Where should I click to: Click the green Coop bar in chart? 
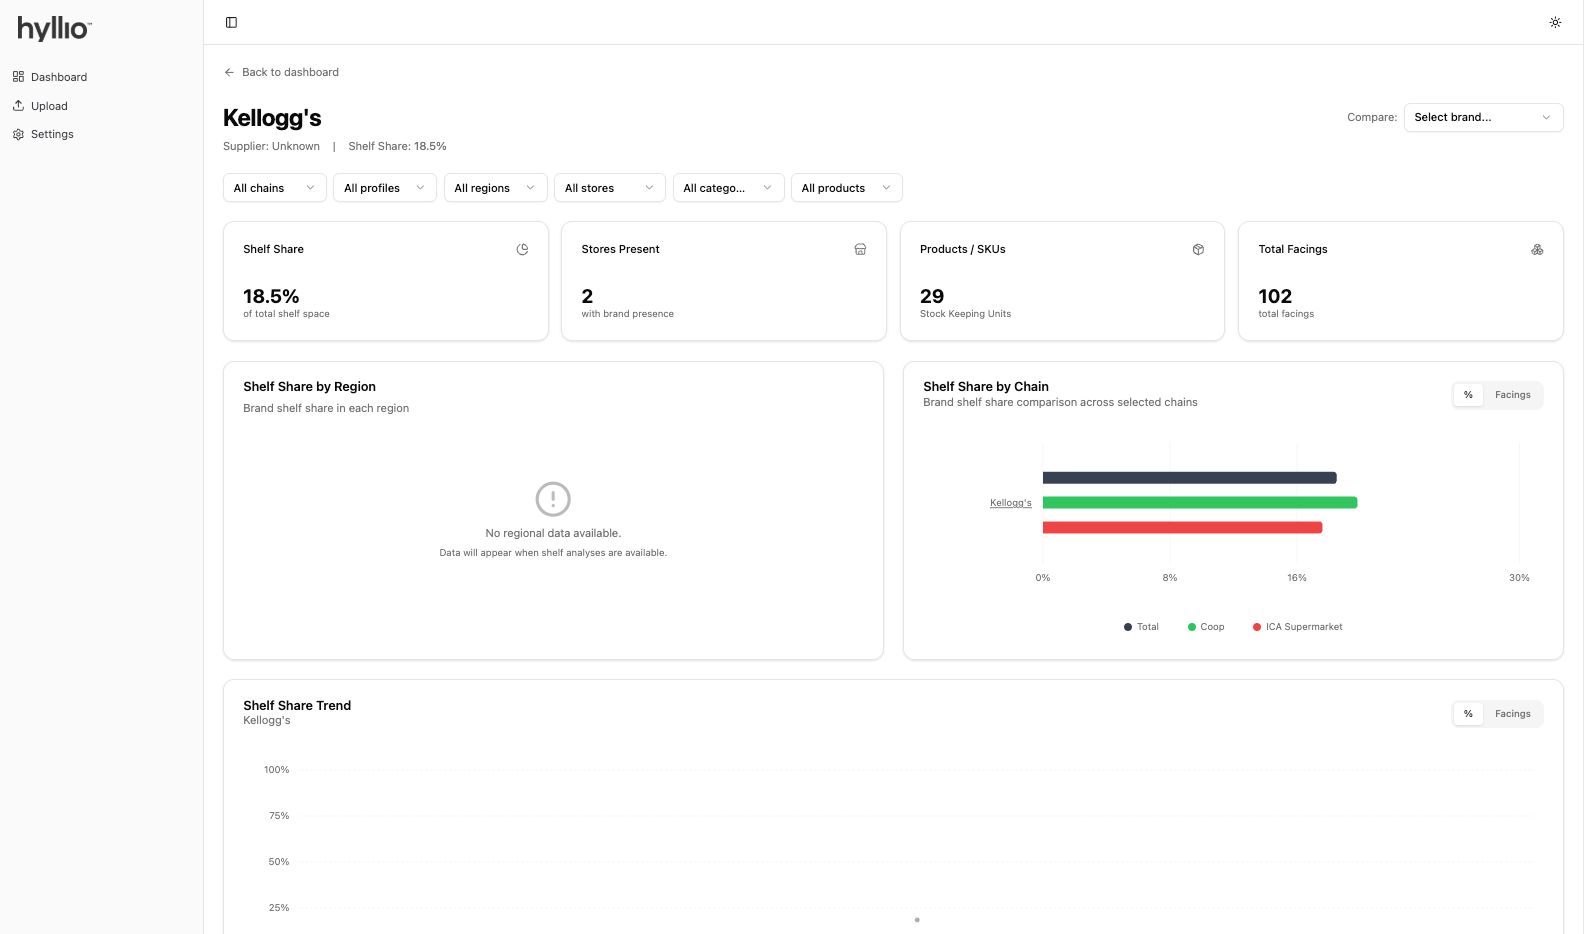[x=1200, y=503]
